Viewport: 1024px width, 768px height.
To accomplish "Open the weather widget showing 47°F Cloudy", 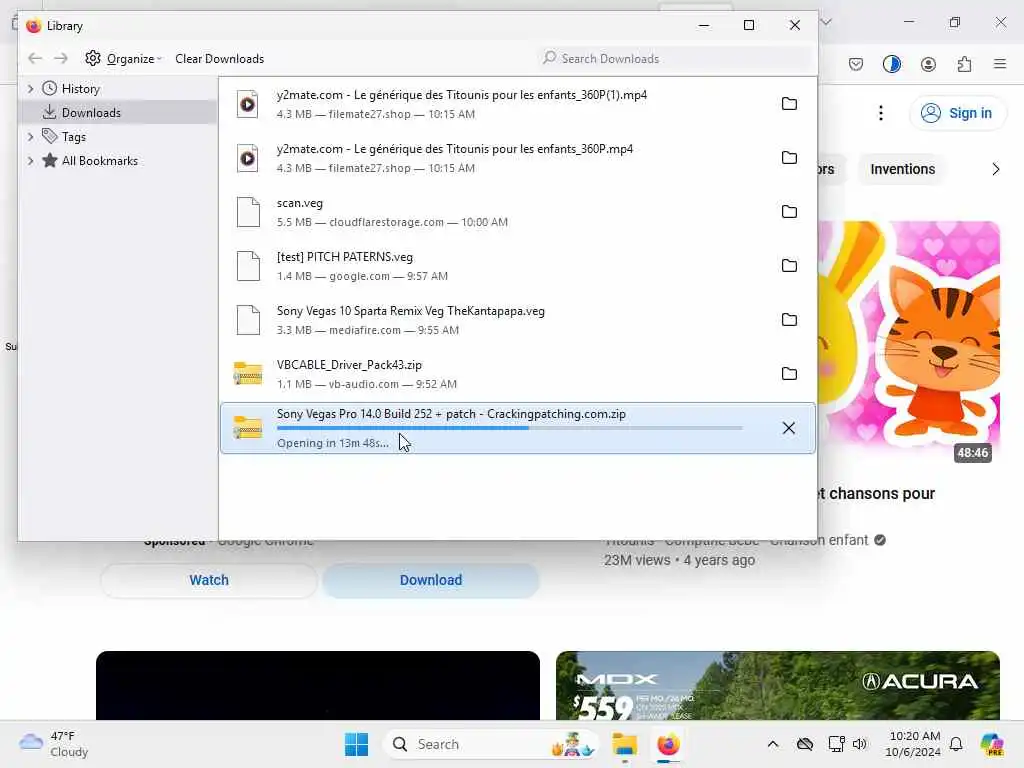I will [54, 744].
